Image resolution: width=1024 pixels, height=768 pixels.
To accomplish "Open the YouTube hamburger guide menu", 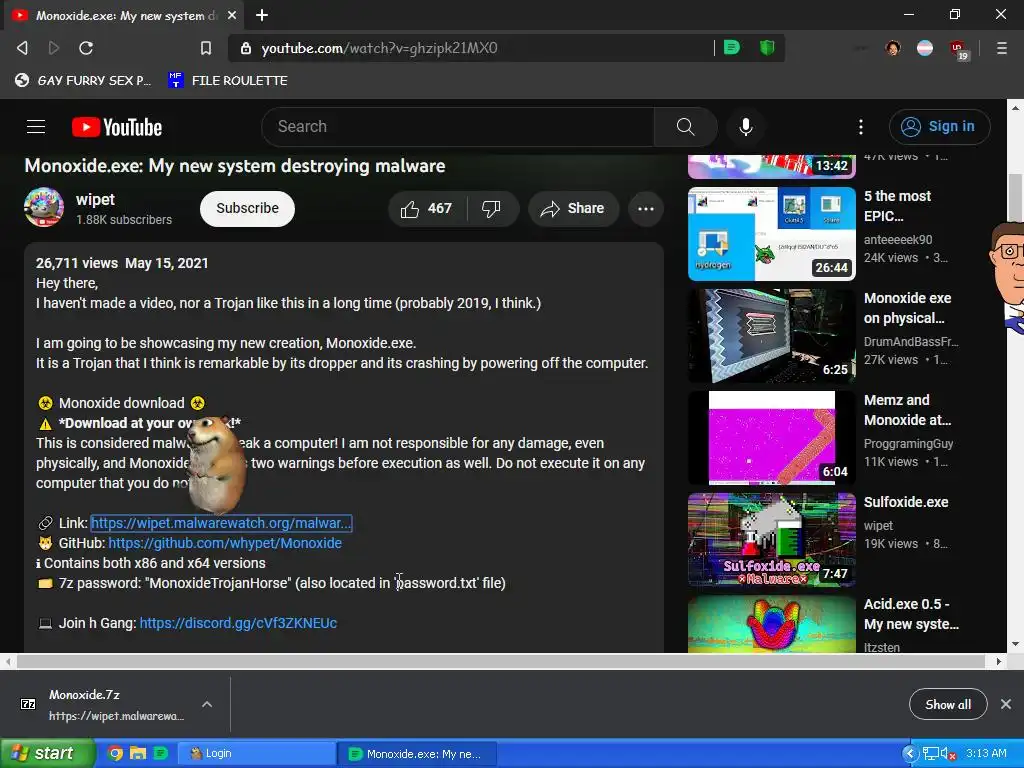I will click(x=36, y=127).
